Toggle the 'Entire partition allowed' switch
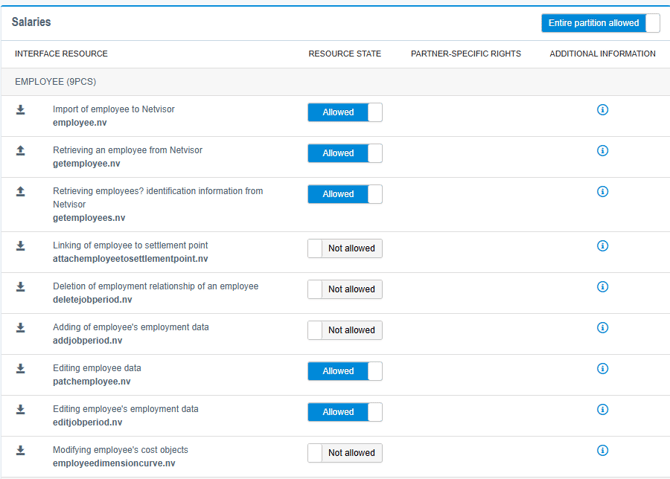Viewport: 670px width, 479px height. [x=600, y=23]
